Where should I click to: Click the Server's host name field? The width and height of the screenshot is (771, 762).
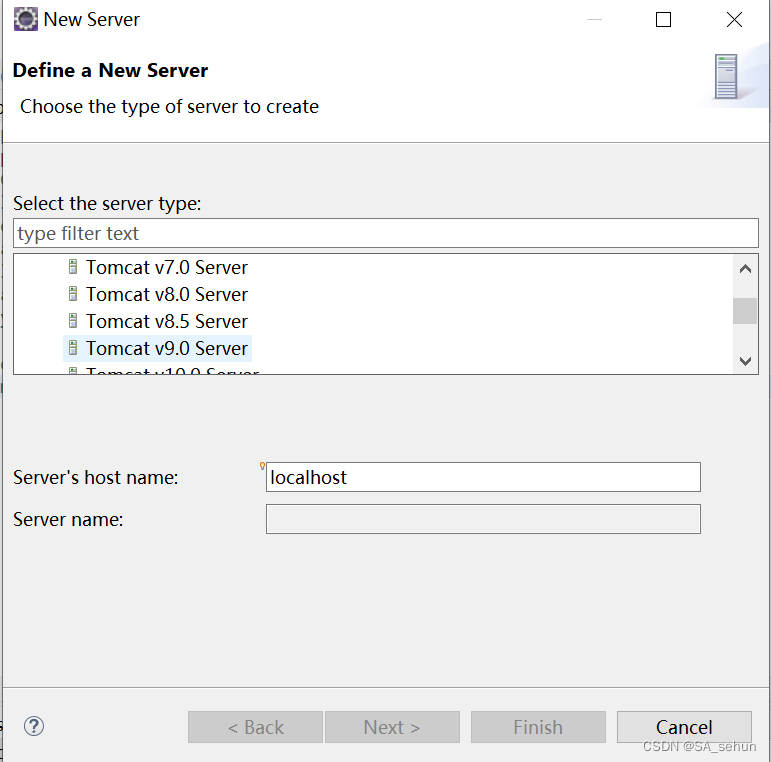483,477
